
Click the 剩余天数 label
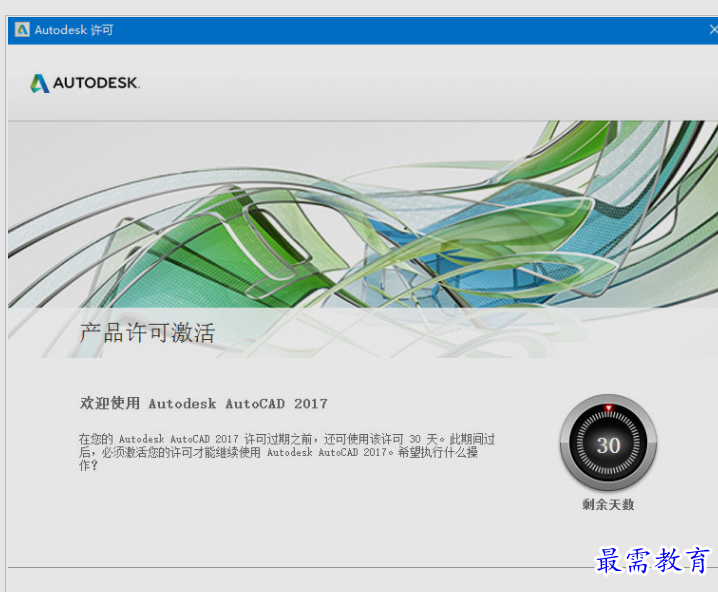click(x=608, y=505)
